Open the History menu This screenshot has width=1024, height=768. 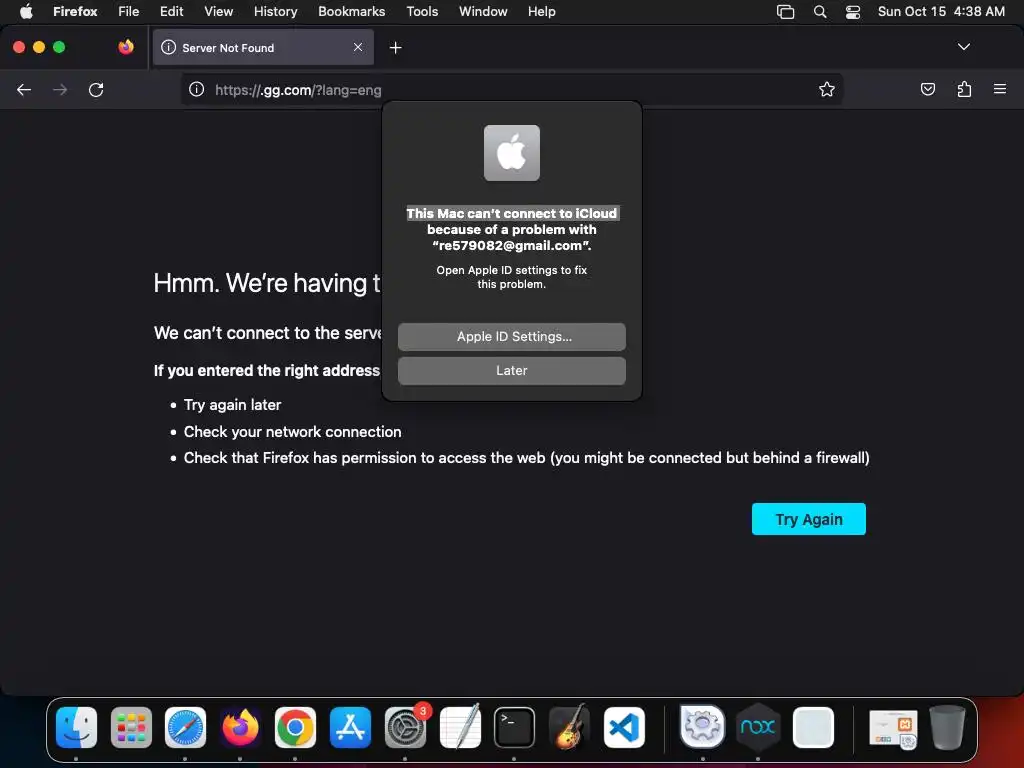(x=276, y=12)
